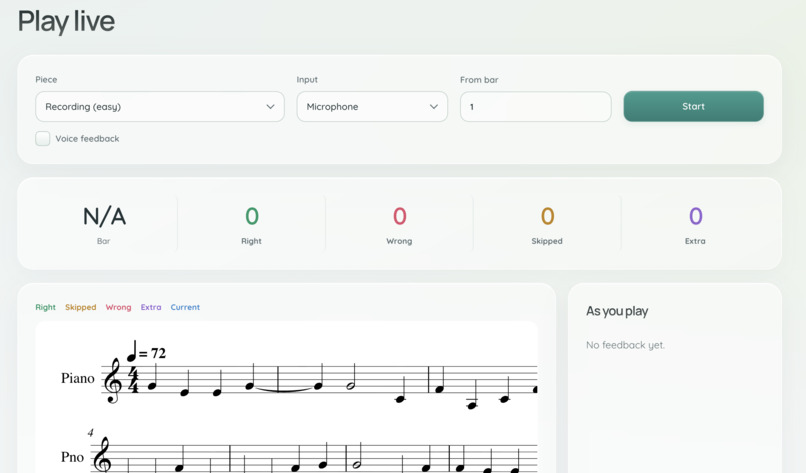Click the Skipped count value 0

pyautogui.click(x=547, y=216)
